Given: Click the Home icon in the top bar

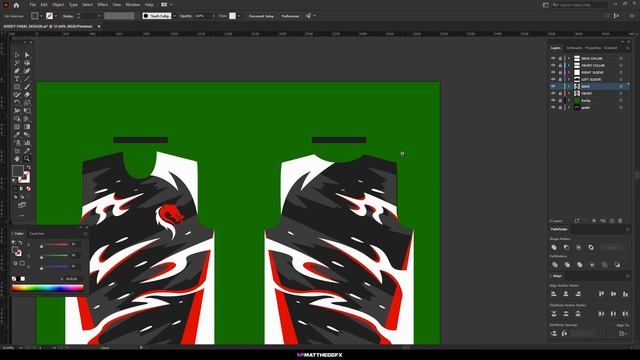Looking at the screenshot, I should coord(16,5).
